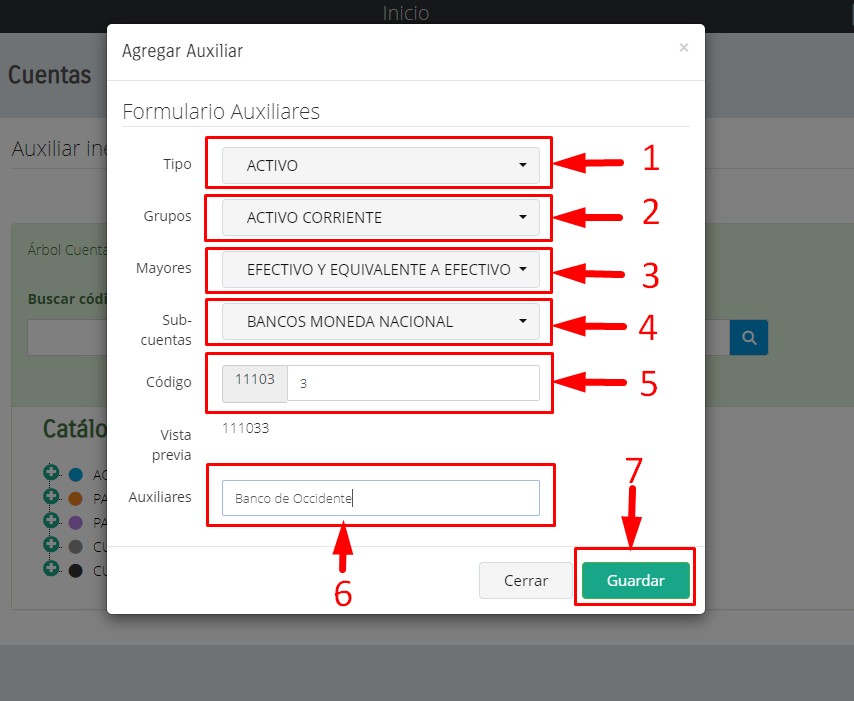The height and width of the screenshot is (701, 854).
Task: Open the Grupos dropdown showing ACTIVO CORRIENTE
Action: pos(381,217)
